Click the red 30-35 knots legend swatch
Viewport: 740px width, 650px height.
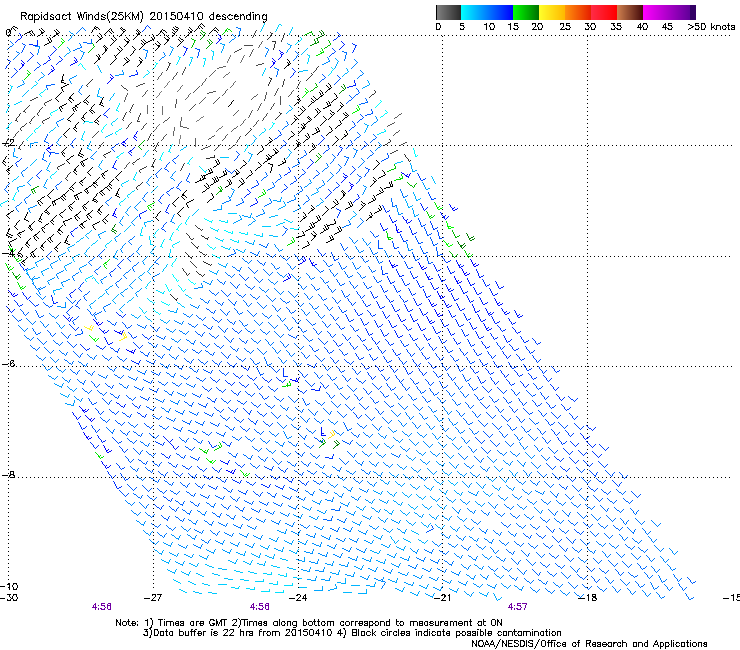tap(604, 12)
